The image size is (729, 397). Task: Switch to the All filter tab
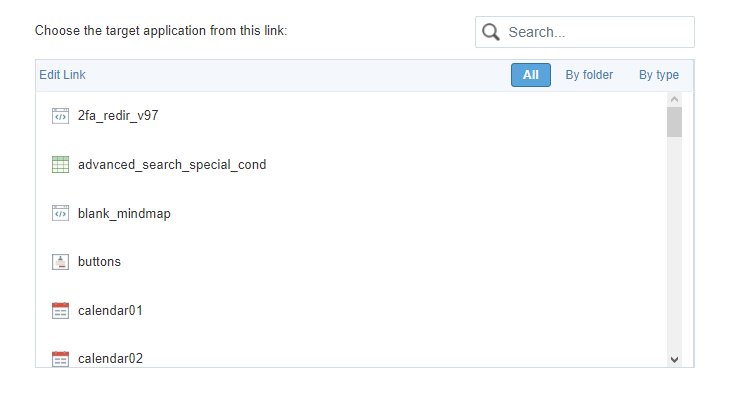click(531, 75)
